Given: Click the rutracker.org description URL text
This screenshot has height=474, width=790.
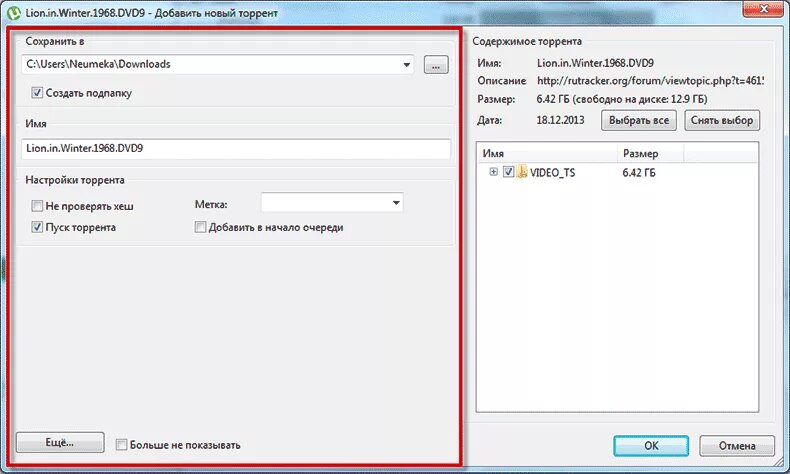Looking at the screenshot, I should (x=650, y=81).
